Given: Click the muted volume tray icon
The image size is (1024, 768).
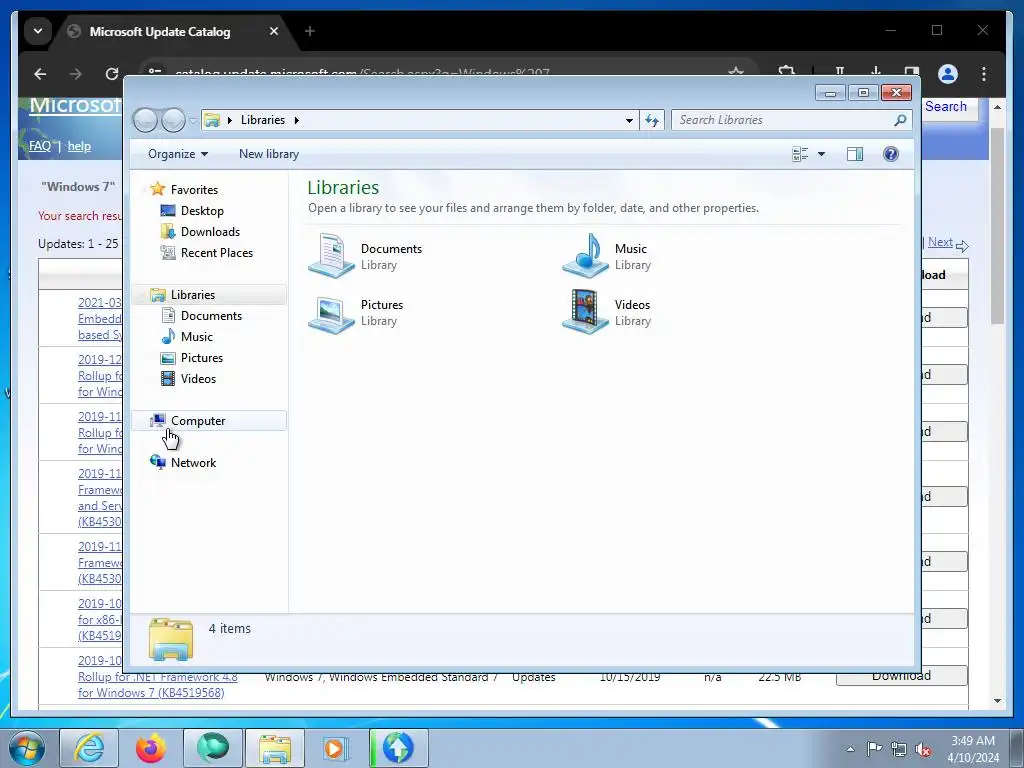Looking at the screenshot, I should click(923, 749).
